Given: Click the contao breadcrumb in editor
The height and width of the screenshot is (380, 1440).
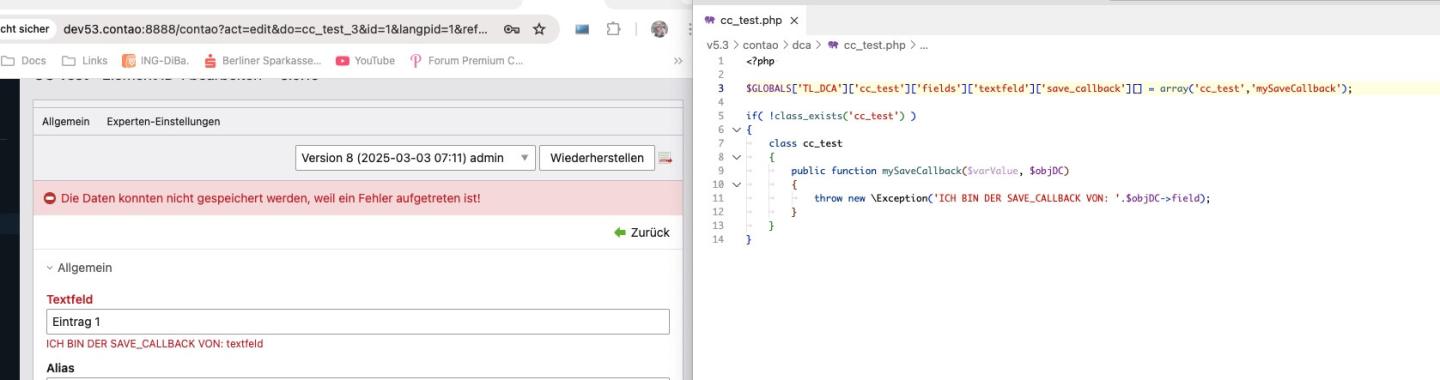Looking at the screenshot, I should [x=759, y=45].
